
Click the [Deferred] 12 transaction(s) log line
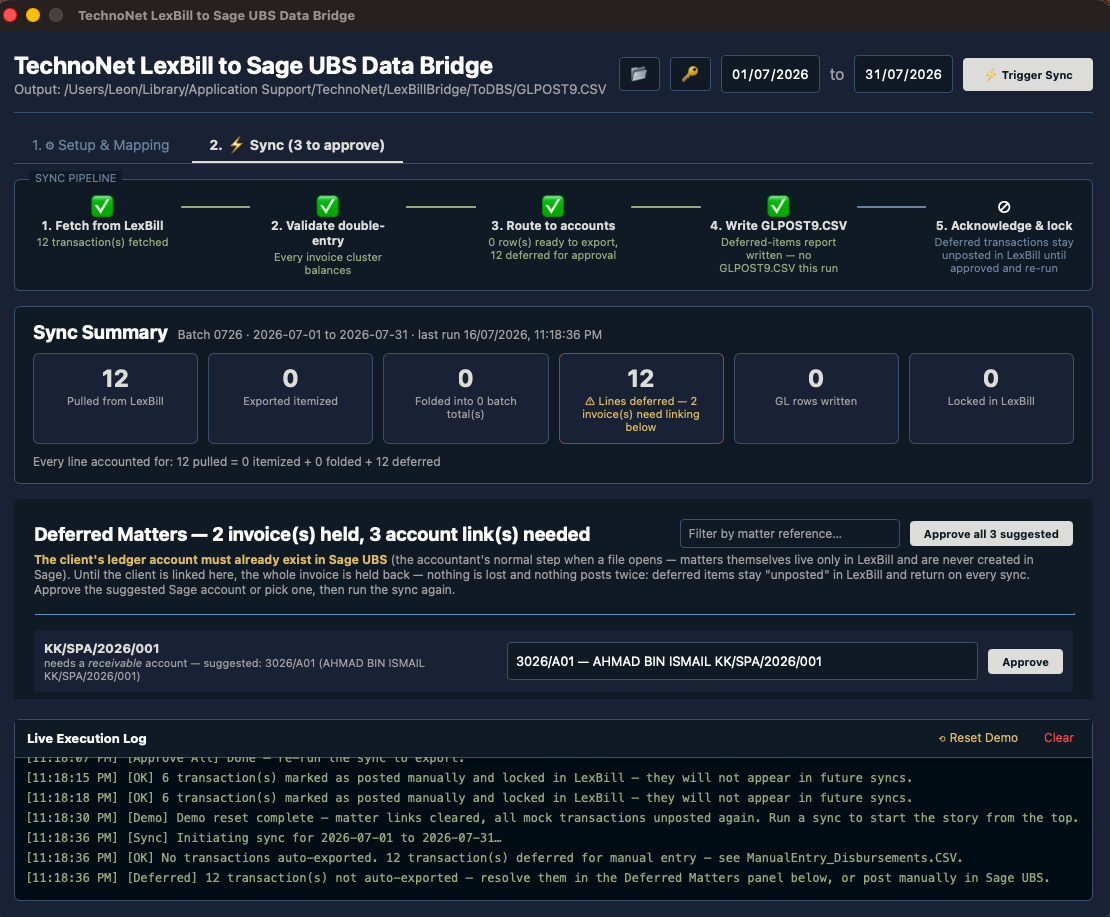pos(538,877)
